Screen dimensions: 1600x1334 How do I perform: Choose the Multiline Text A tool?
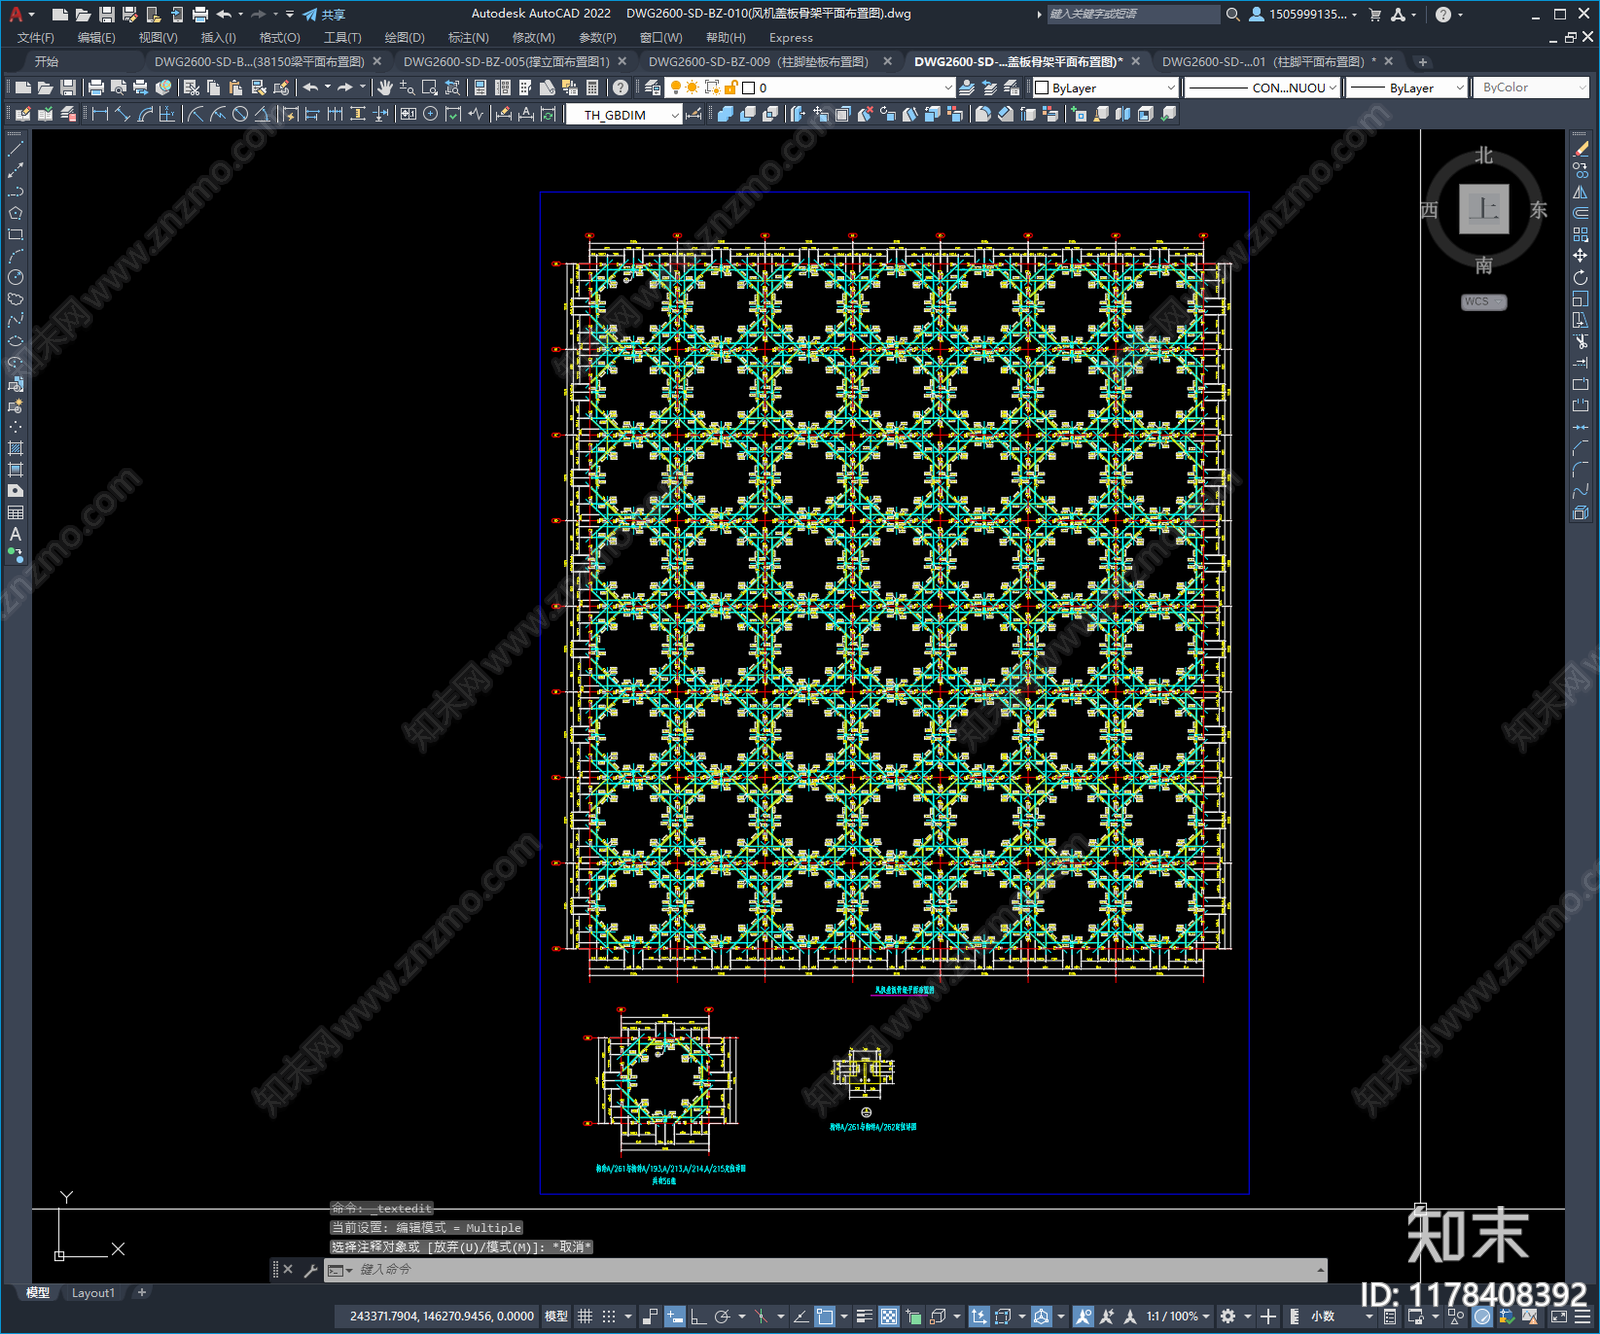[15, 534]
